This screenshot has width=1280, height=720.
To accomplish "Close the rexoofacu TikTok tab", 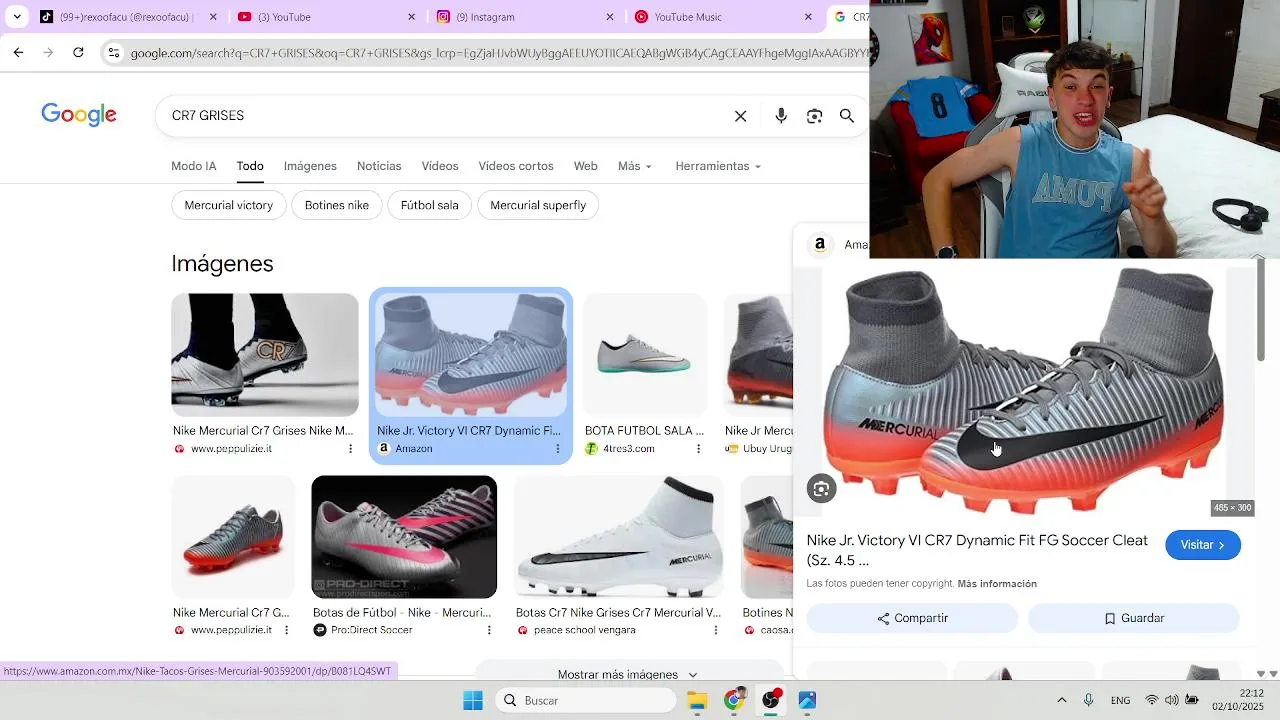I will (x=213, y=17).
